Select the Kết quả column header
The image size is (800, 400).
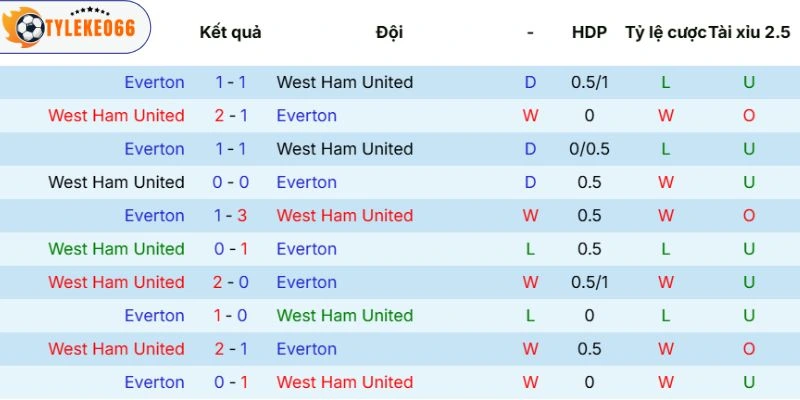[231, 32]
